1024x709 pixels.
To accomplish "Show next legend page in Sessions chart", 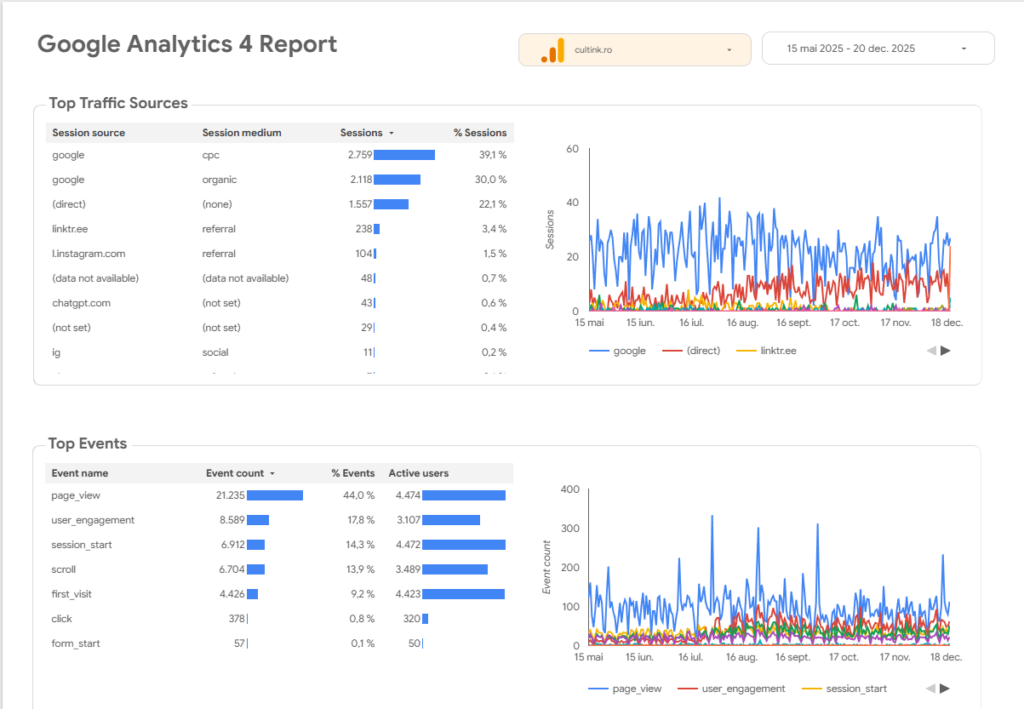I will click(x=945, y=350).
